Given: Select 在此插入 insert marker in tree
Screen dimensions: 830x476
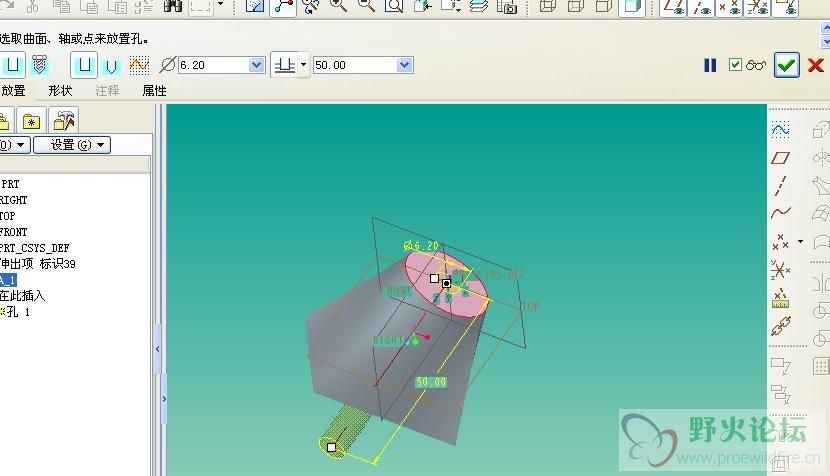Looking at the screenshot, I should pos(22,295).
